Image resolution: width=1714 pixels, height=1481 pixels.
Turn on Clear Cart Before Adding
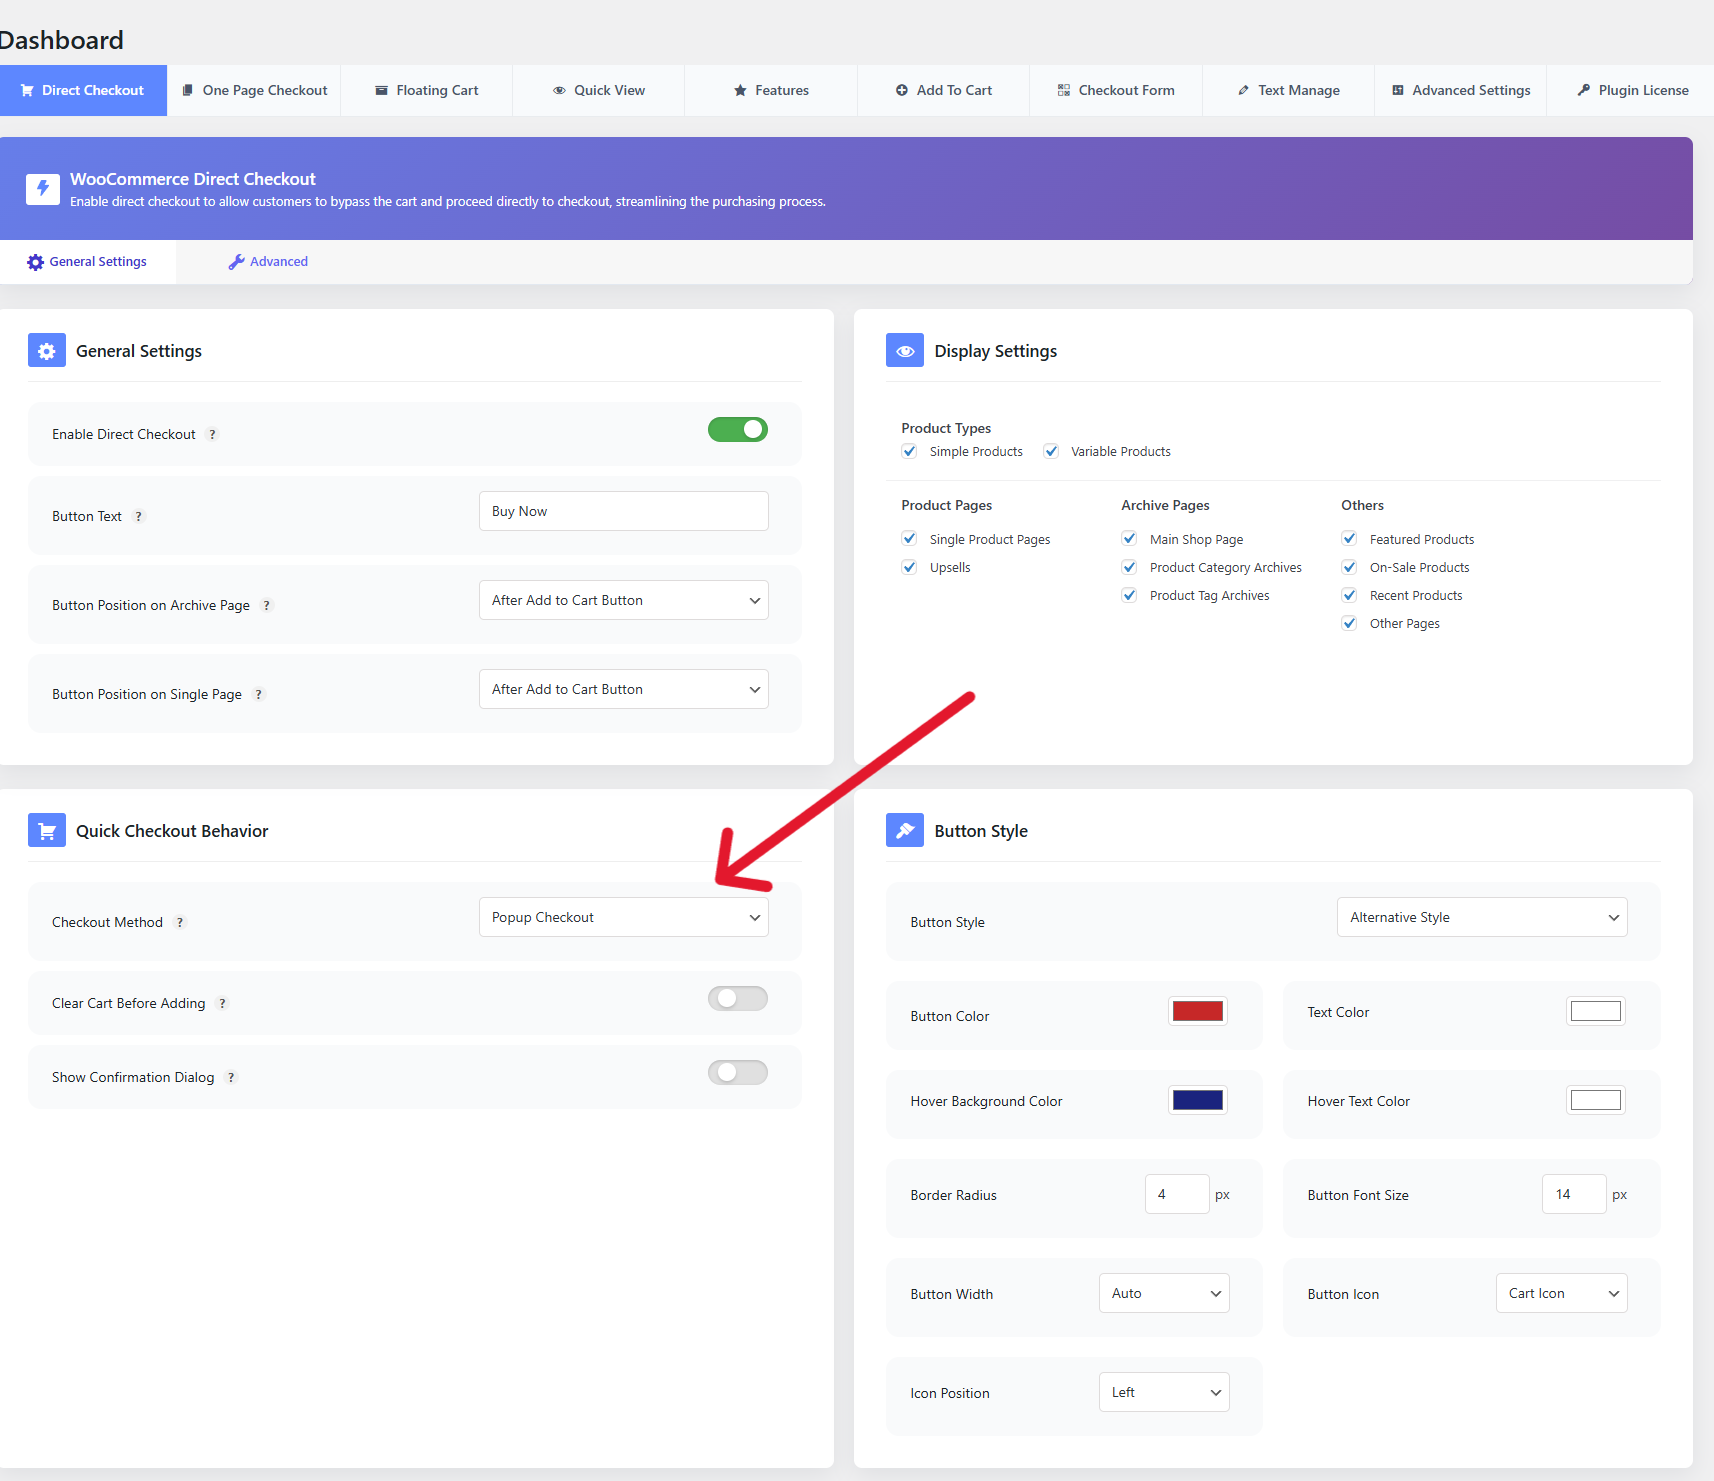tap(738, 998)
